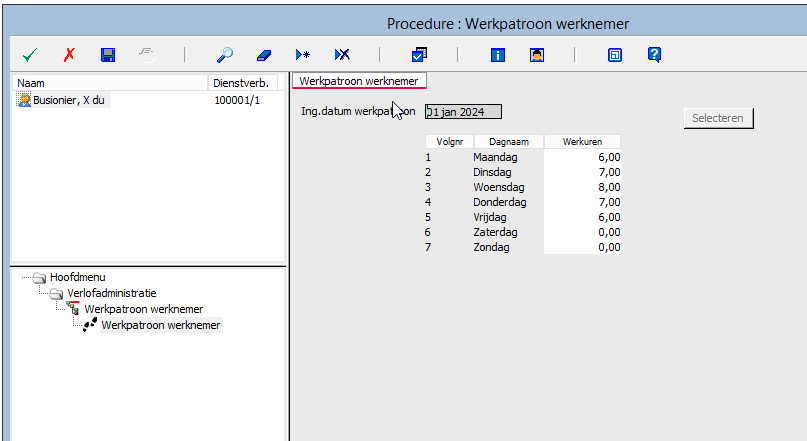Switch to the Werkpatroon werknemer tab
The width and height of the screenshot is (807, 441).
(x=359, y=81)
